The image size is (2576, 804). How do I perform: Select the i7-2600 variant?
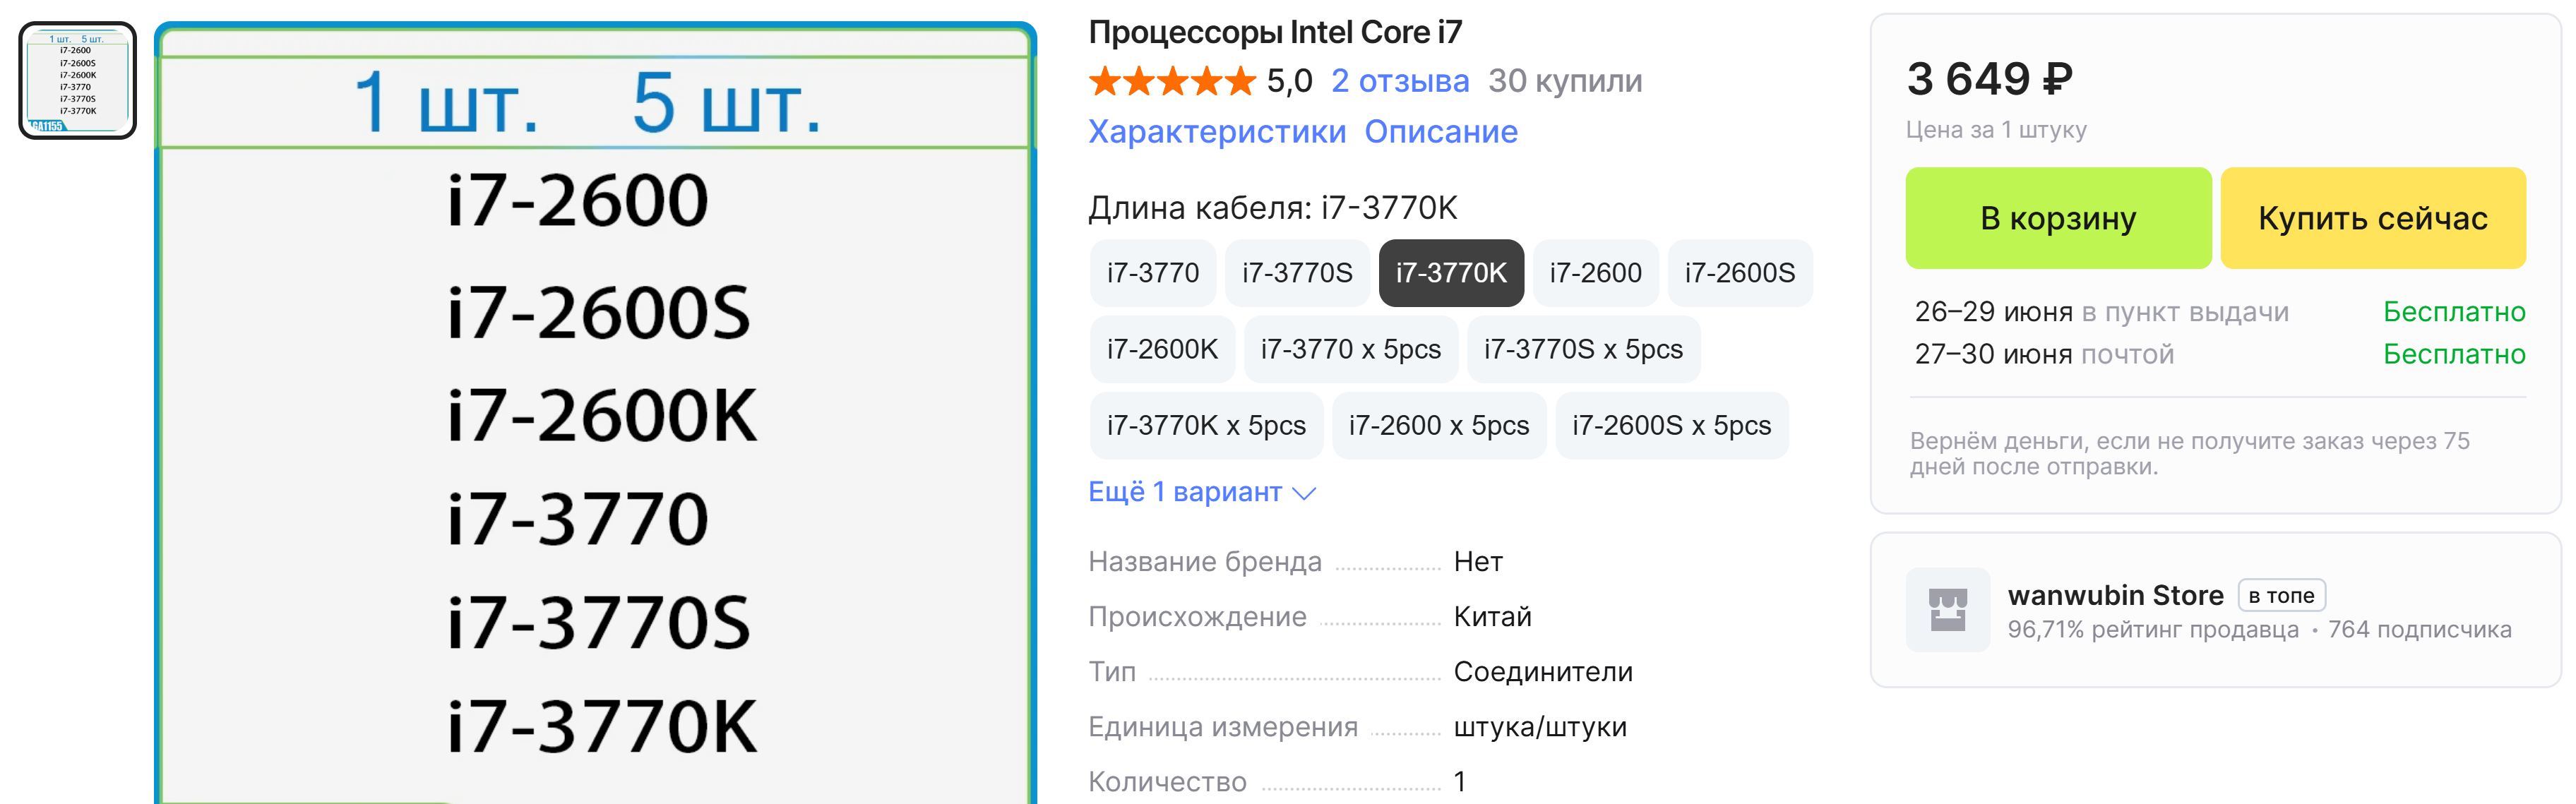pos(1596,273)
